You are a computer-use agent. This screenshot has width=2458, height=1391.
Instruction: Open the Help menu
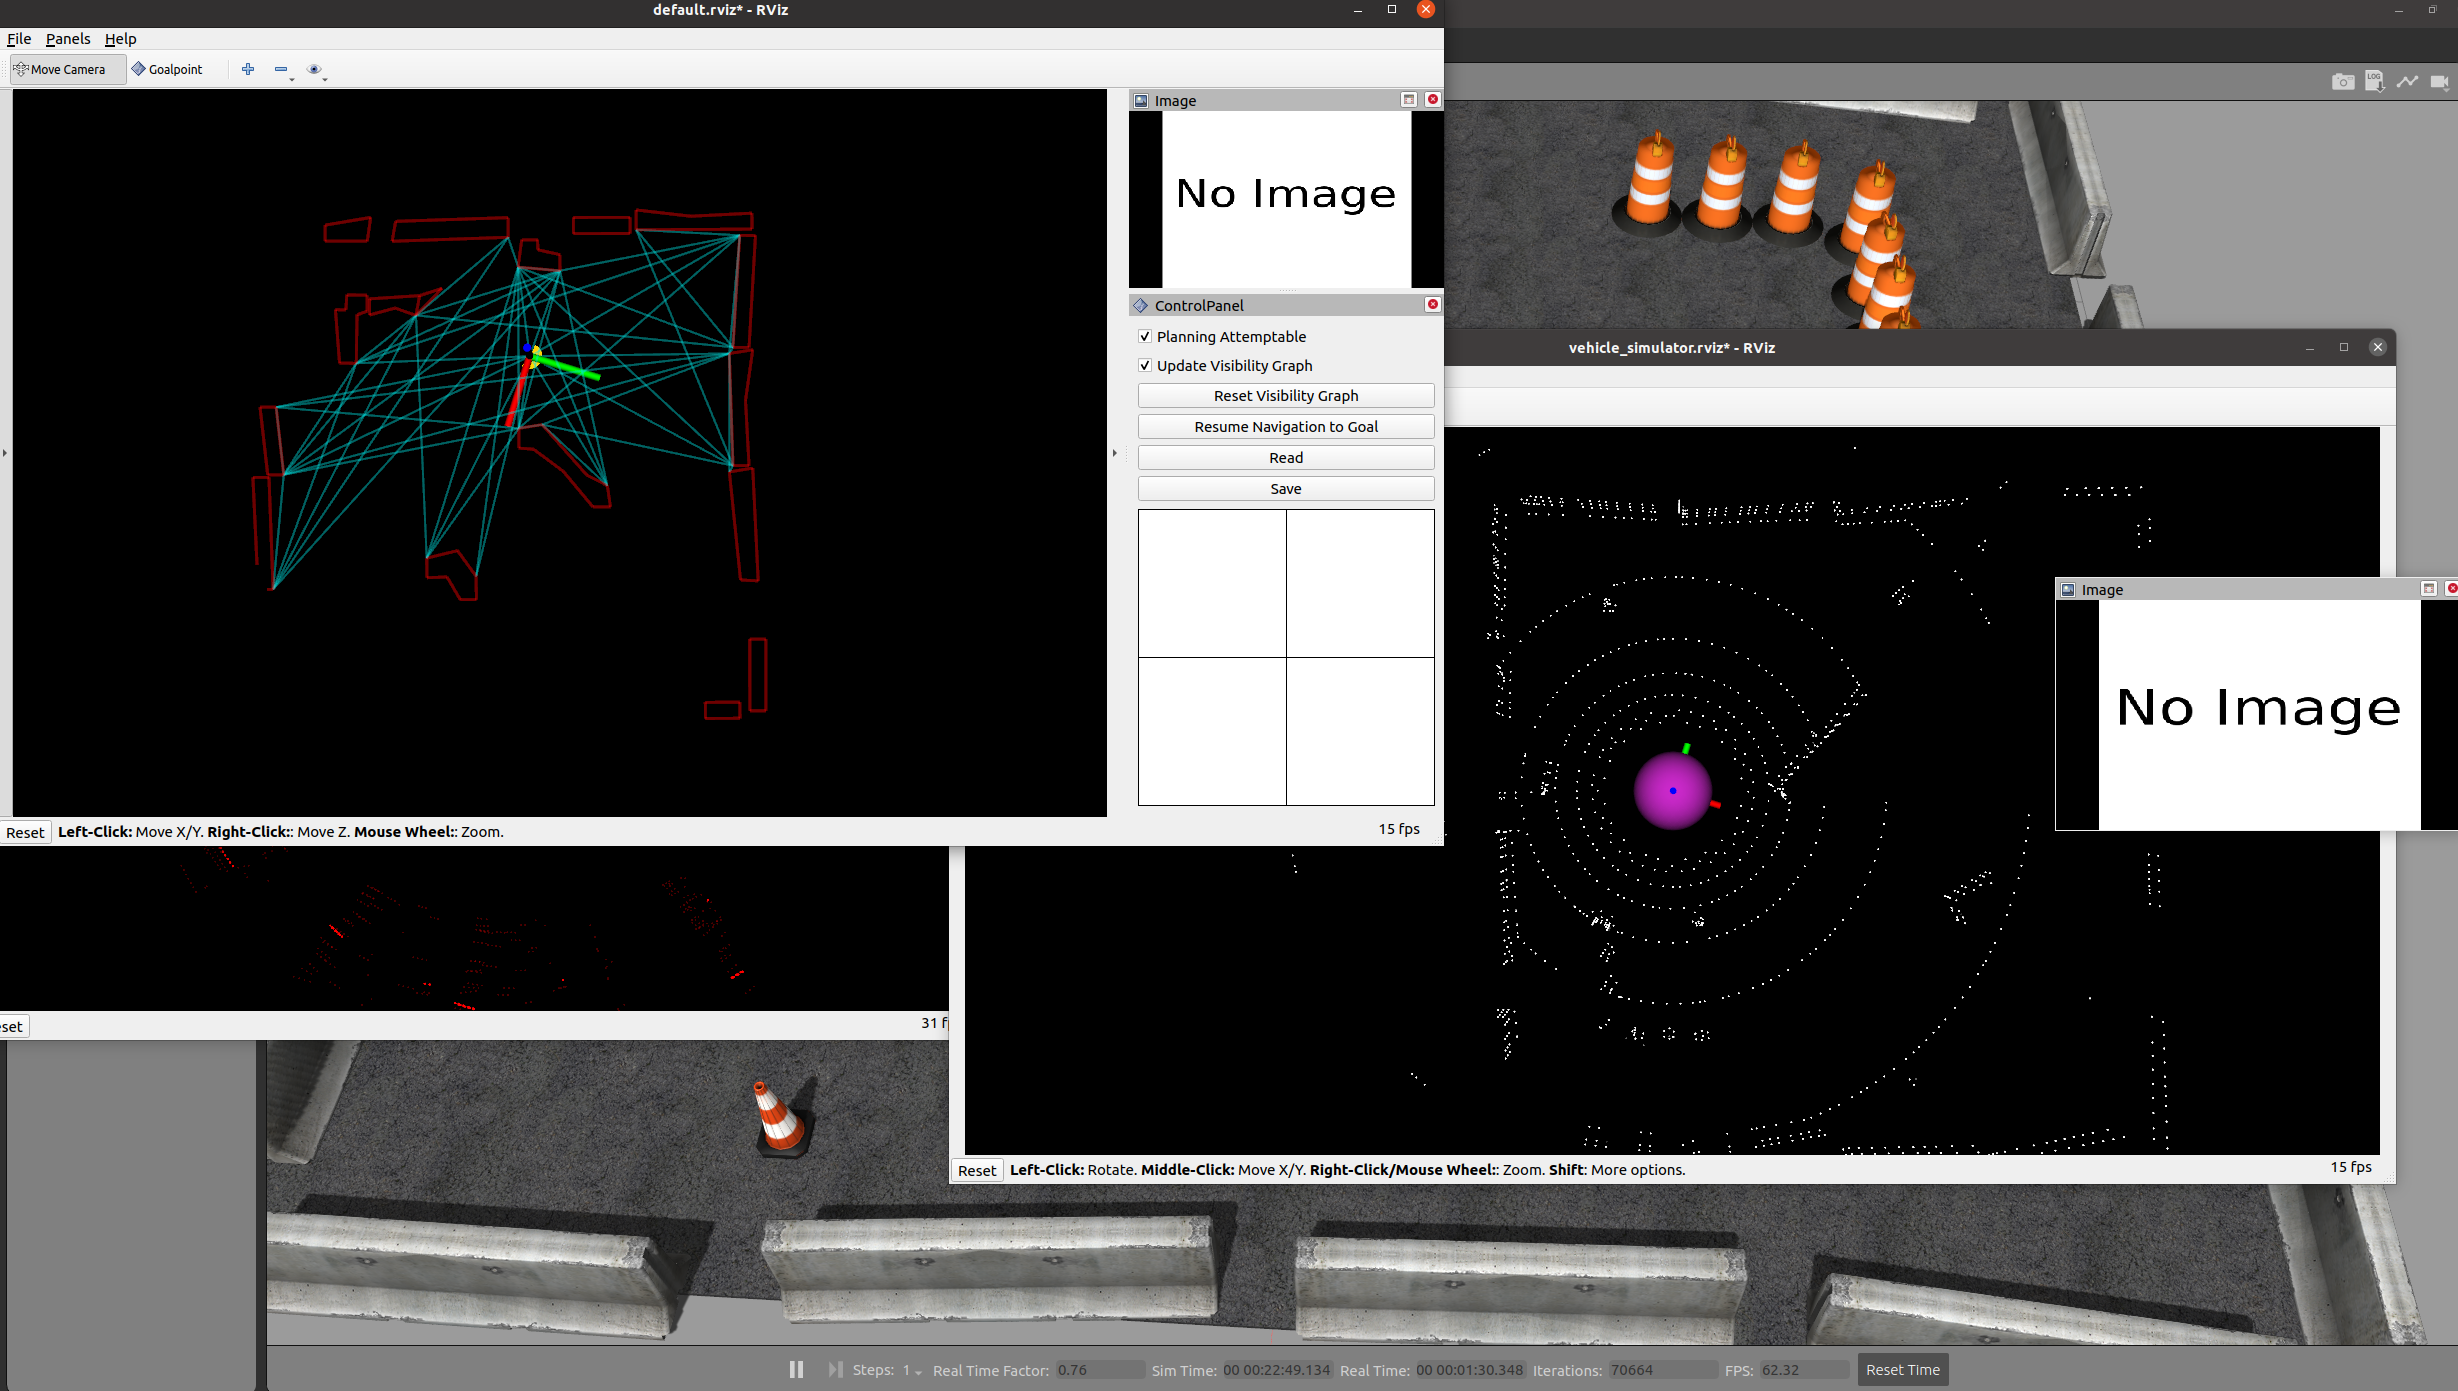tap(120, 39)
